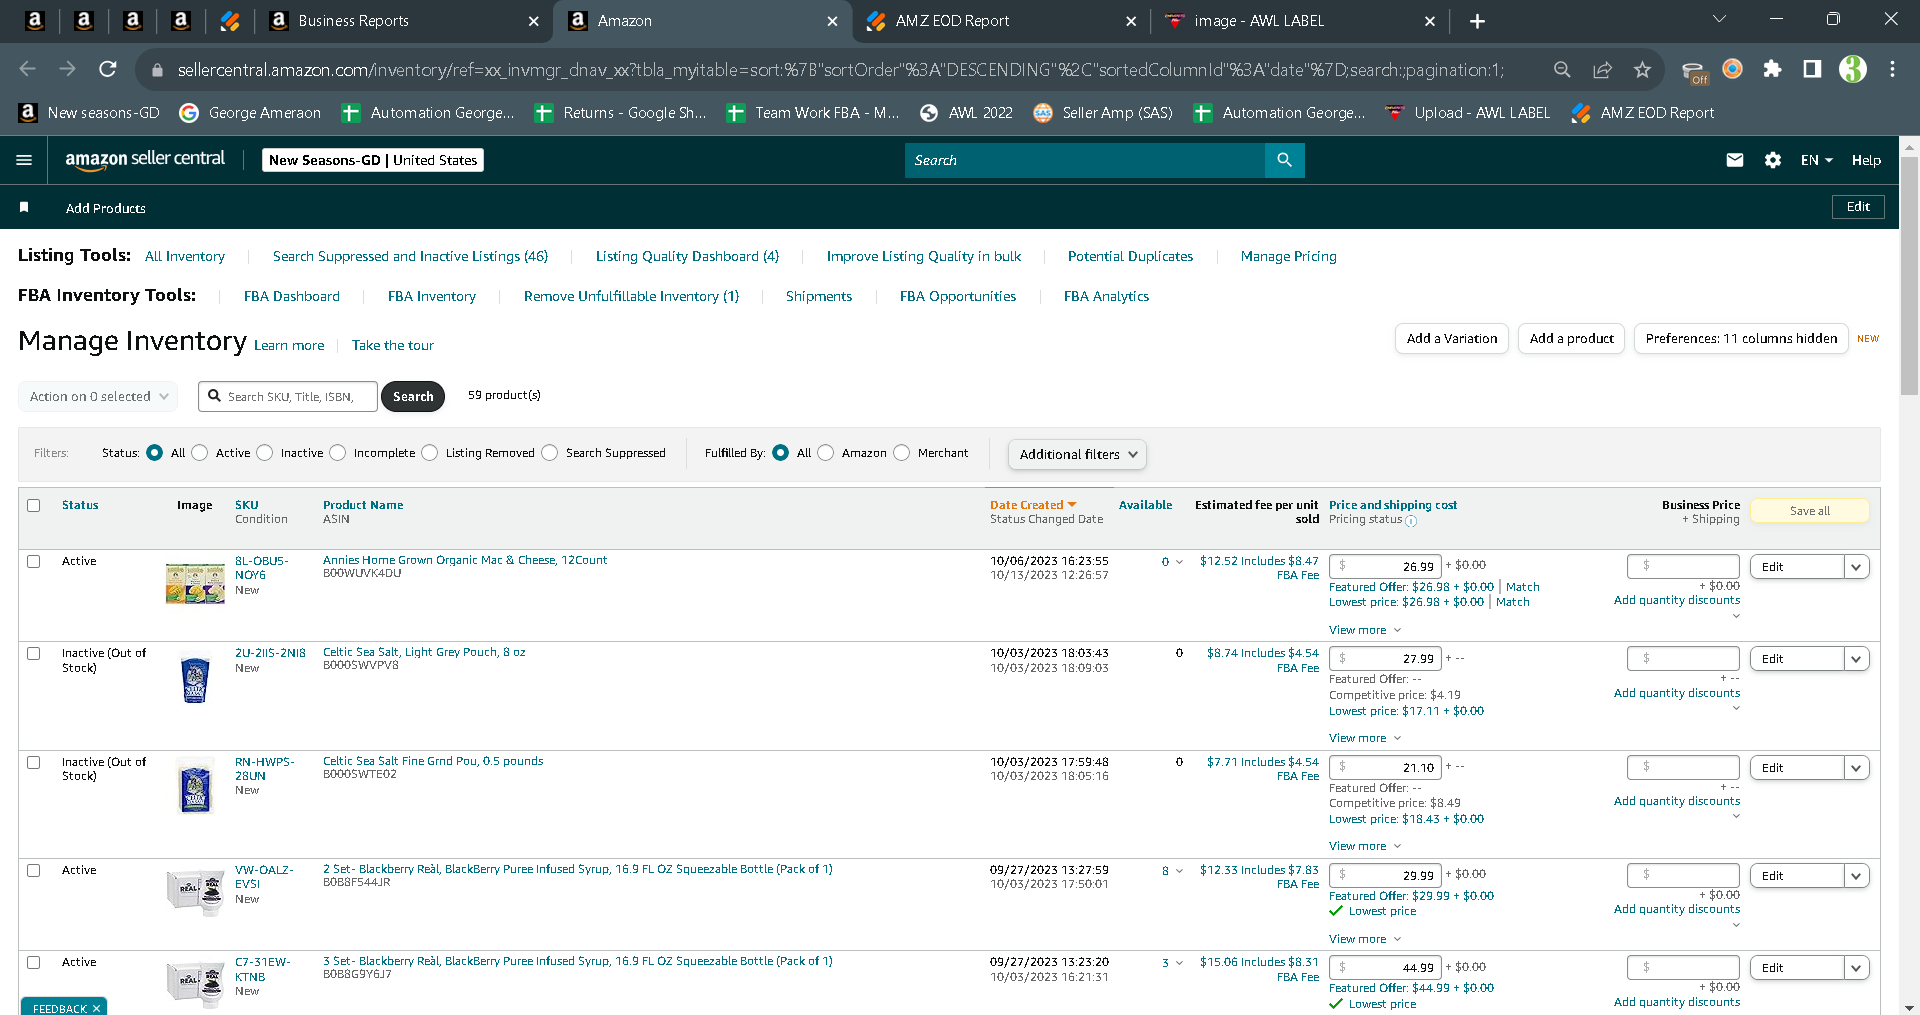
Task: Expand available quantity arrow for VW-OALZ-EVSI
Action: pos(1179,871)
